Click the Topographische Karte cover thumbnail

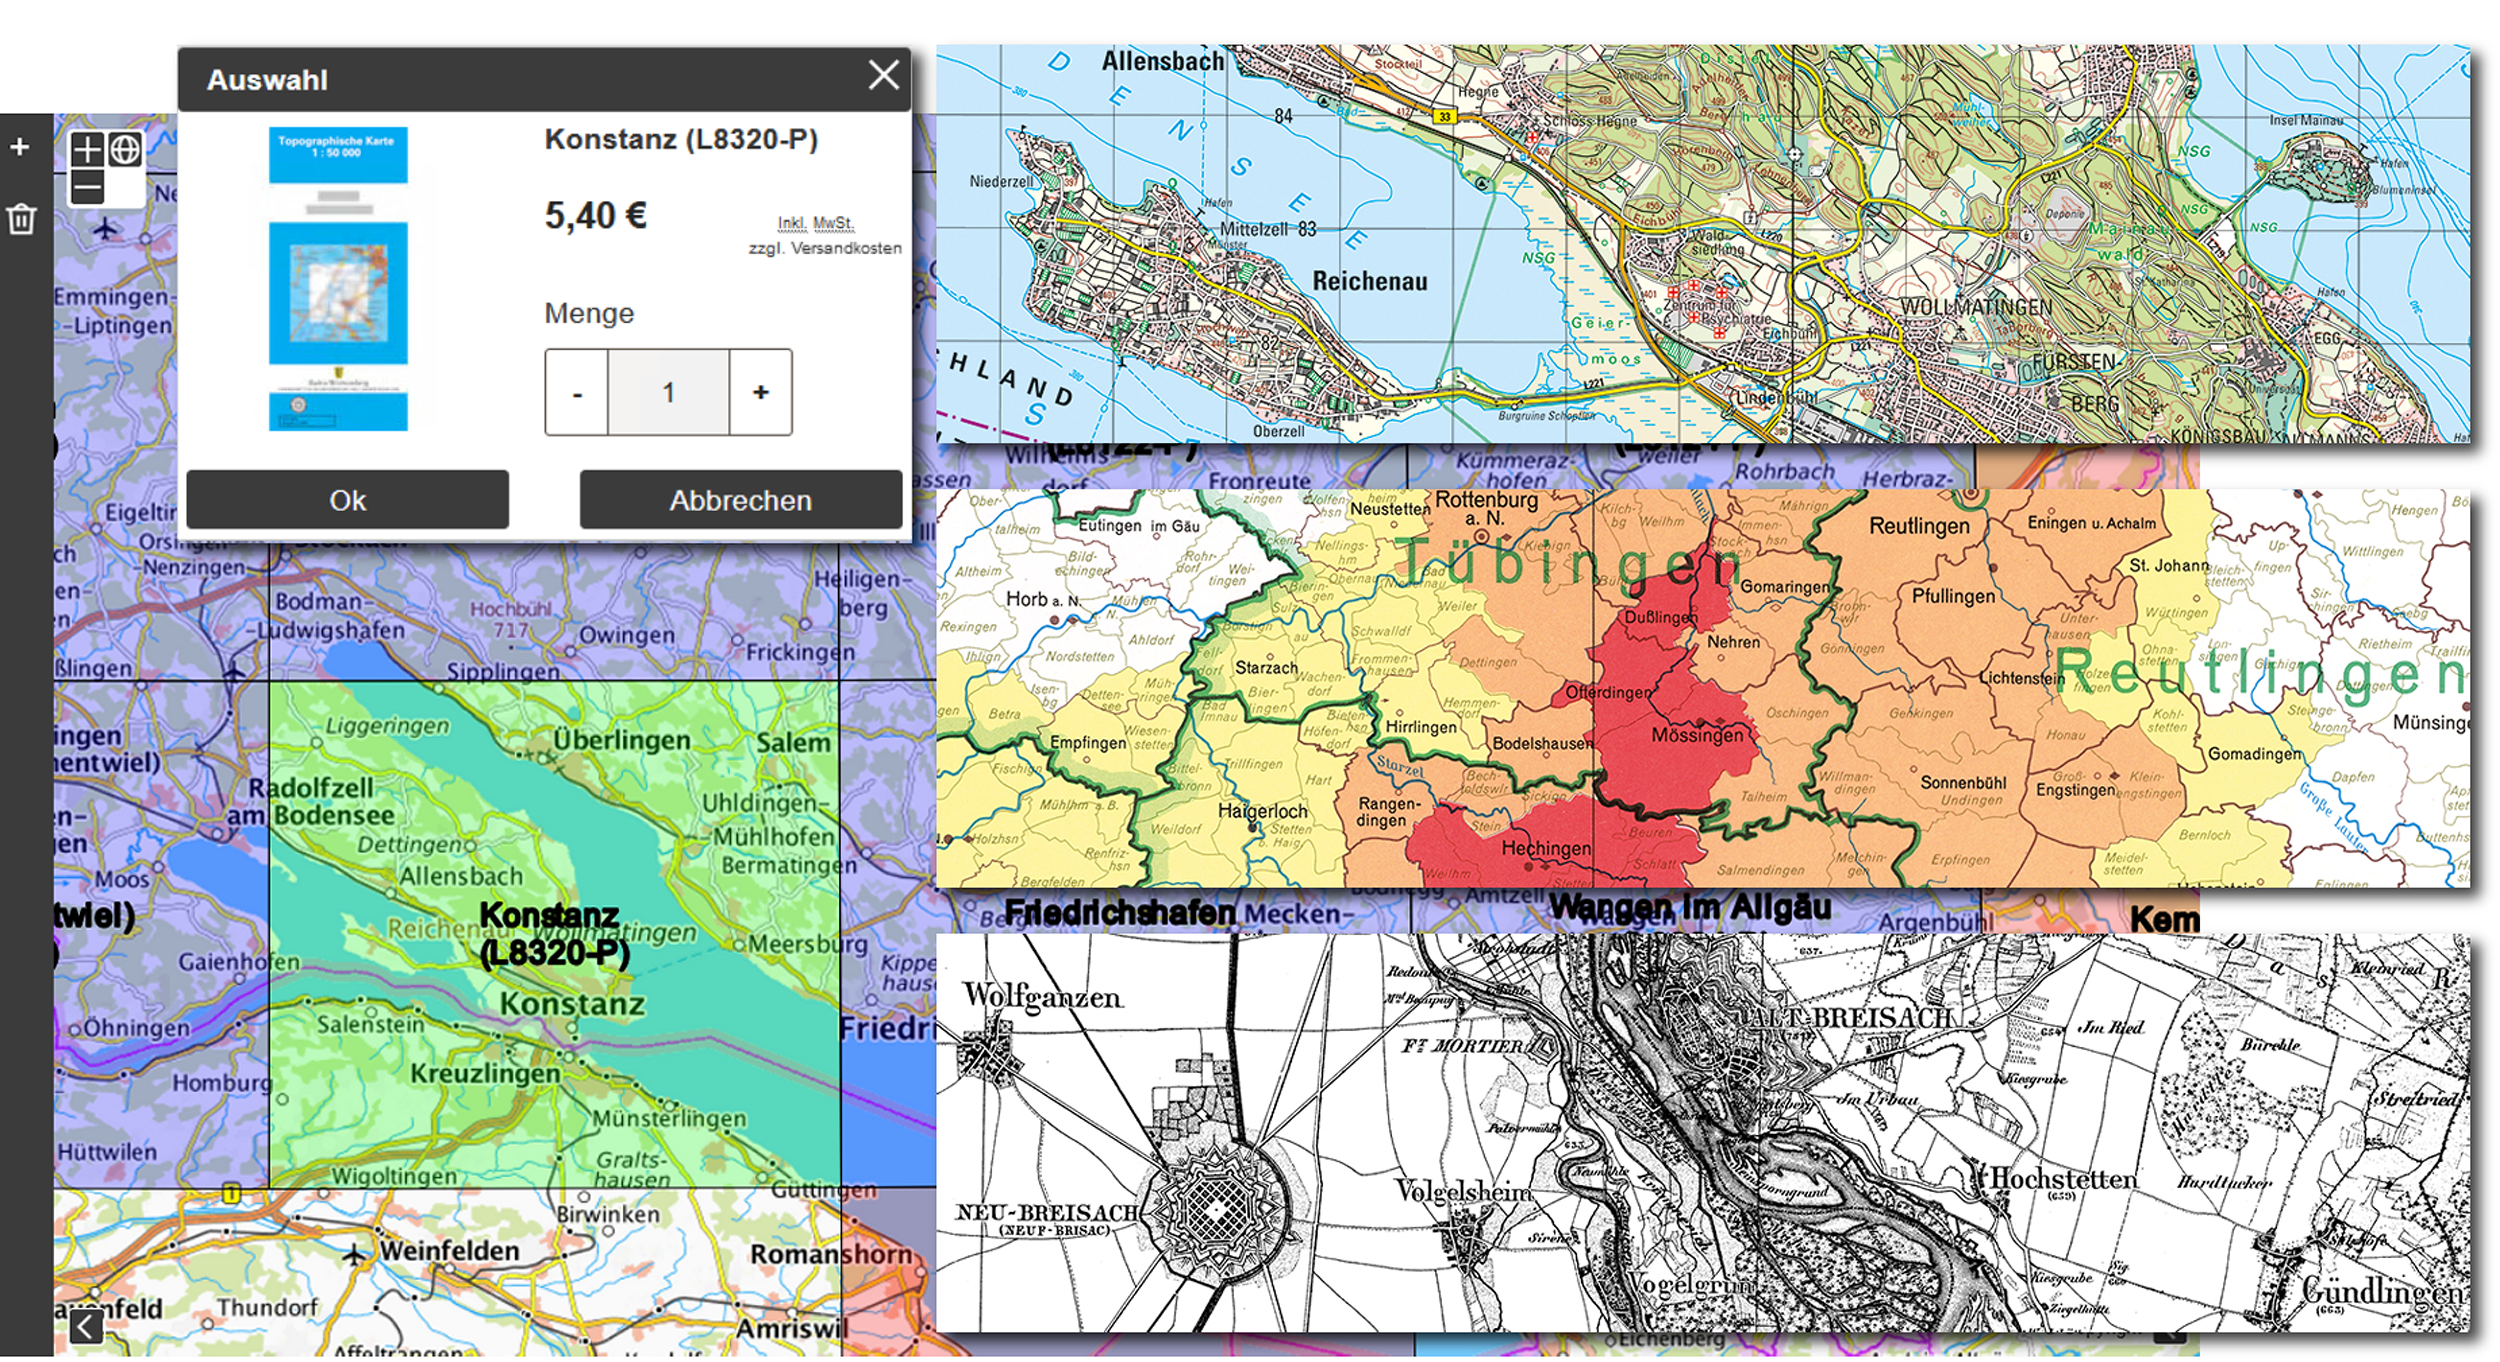pyautogui.click(x=338, y=279)
